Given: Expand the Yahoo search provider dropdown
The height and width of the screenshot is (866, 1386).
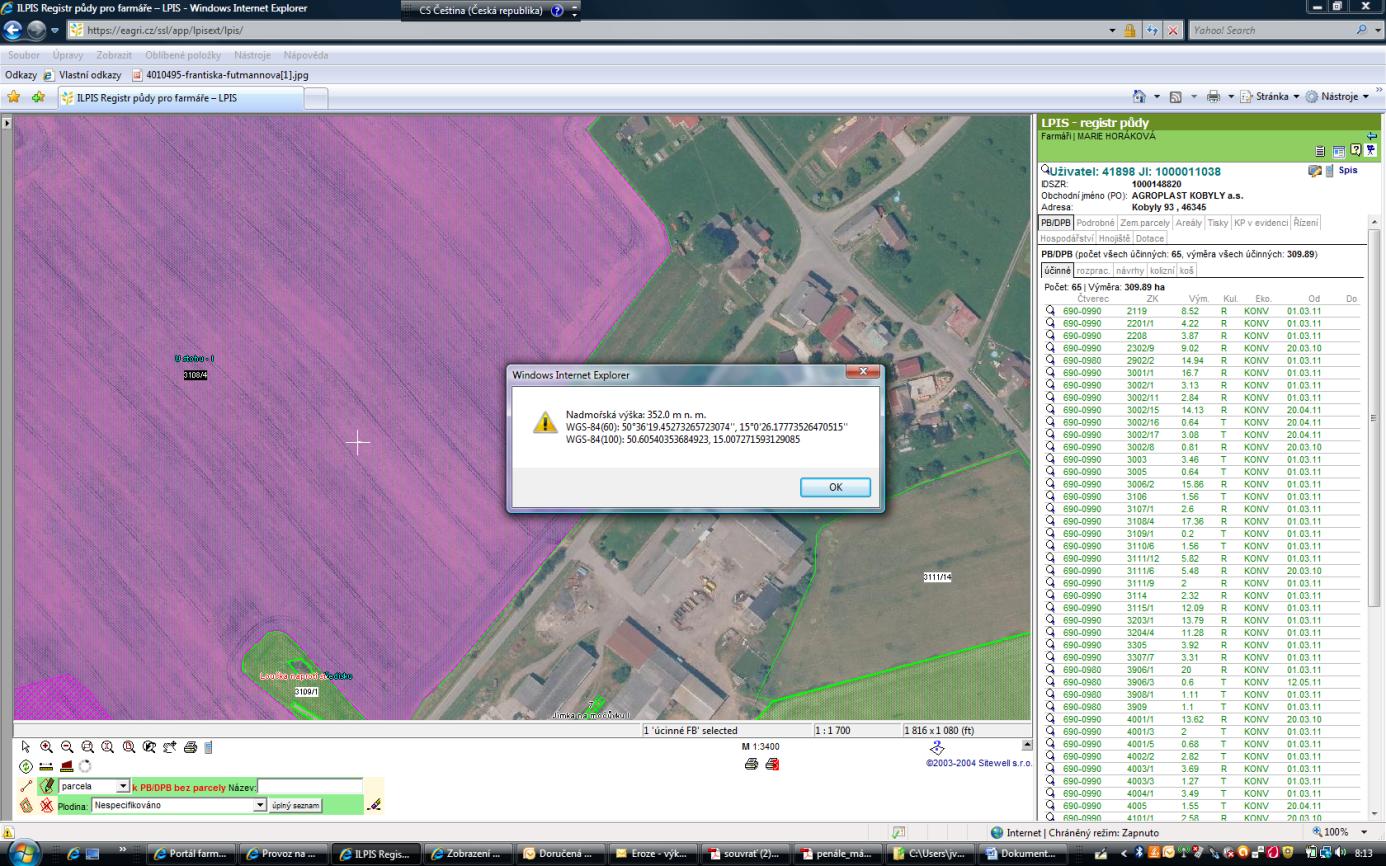Looking at the screenshot, I should [x=1376, y=30].
